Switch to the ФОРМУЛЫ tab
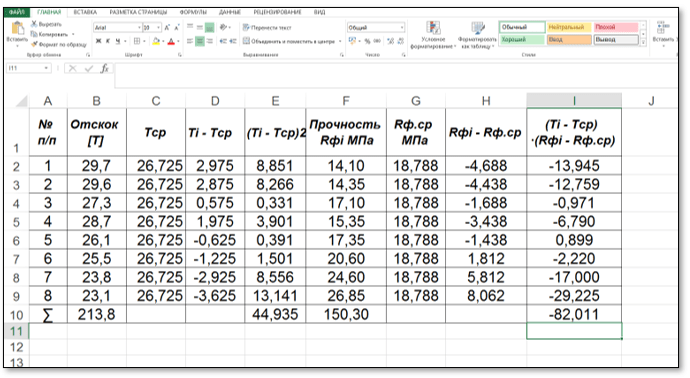The width and height of the screenshot is (690, 378). [x=193, y=12]
